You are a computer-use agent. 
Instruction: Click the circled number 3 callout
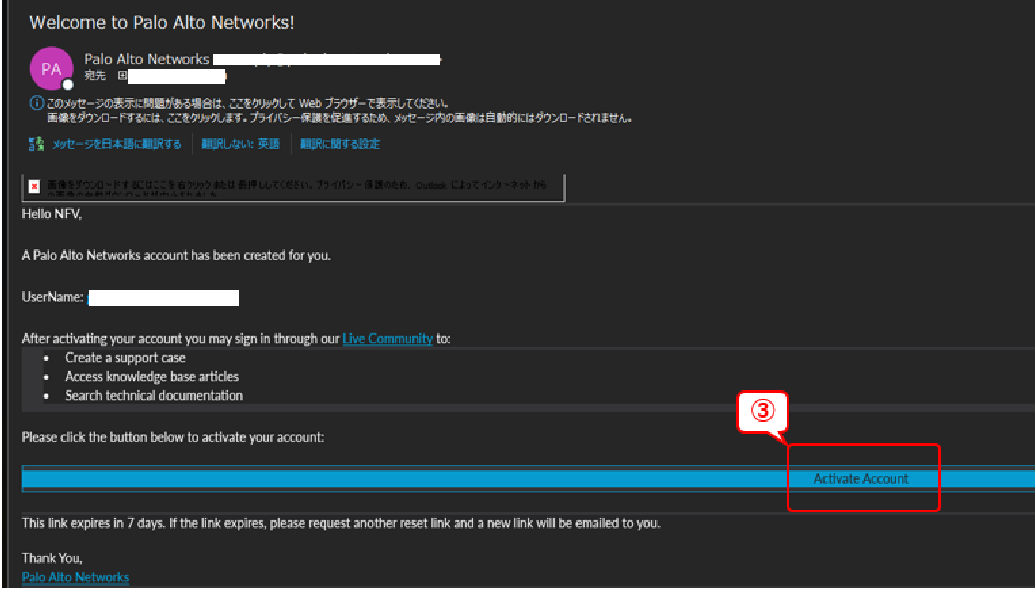pyautogui.click(x=763, y=411)
